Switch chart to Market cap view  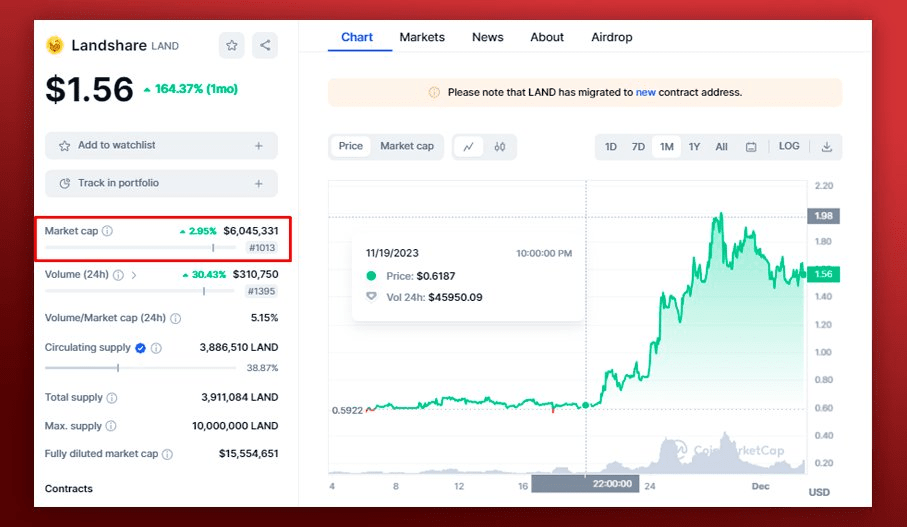click(x=407, y=146)
